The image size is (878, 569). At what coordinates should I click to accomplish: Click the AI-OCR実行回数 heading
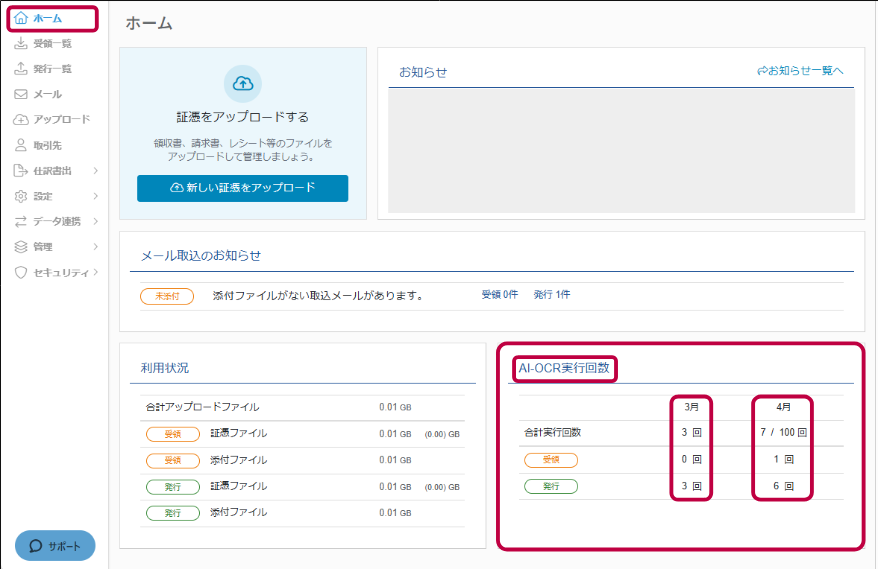[x=564, y=368]
